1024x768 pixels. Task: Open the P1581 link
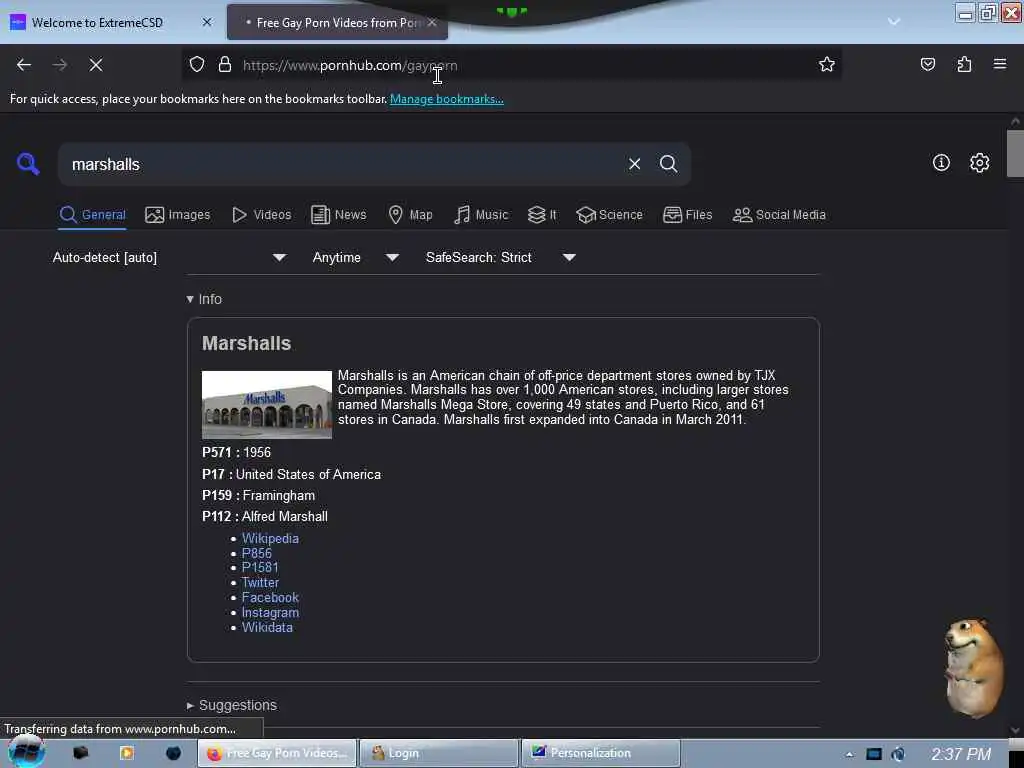tap(260, 568)
